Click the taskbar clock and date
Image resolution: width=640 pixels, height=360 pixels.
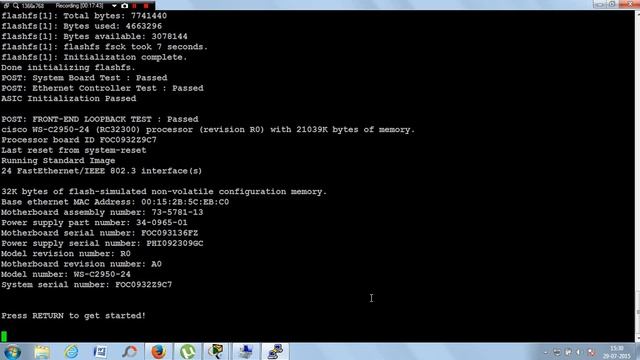[617, 352]
